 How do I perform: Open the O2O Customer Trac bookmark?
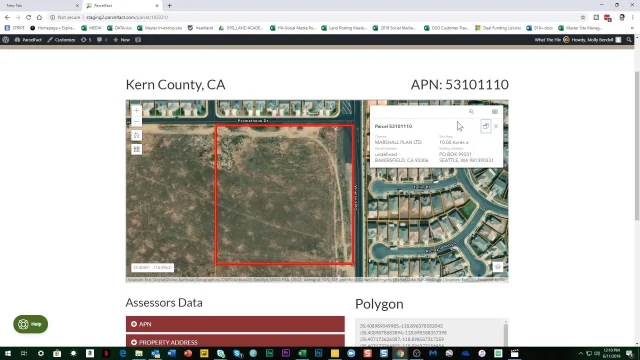pos(446,28)
